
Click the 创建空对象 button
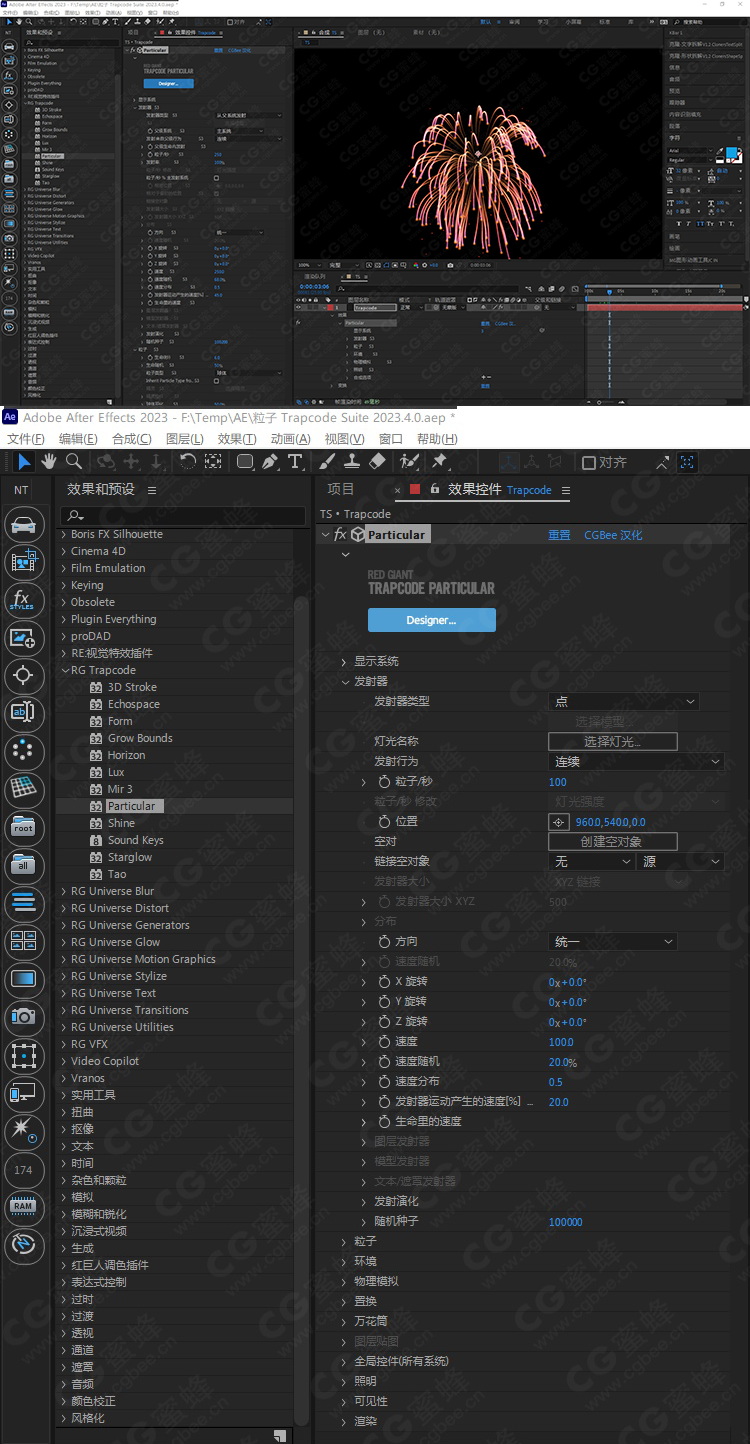(x=612, y=842)
